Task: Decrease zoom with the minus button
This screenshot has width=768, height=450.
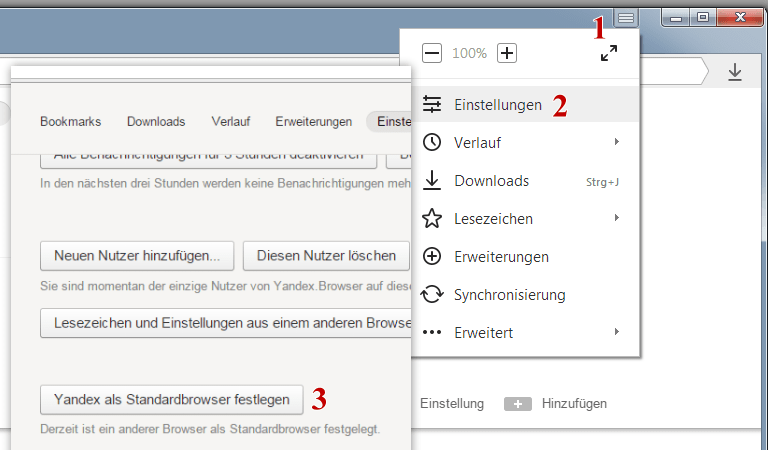Action: click(432, 53)
